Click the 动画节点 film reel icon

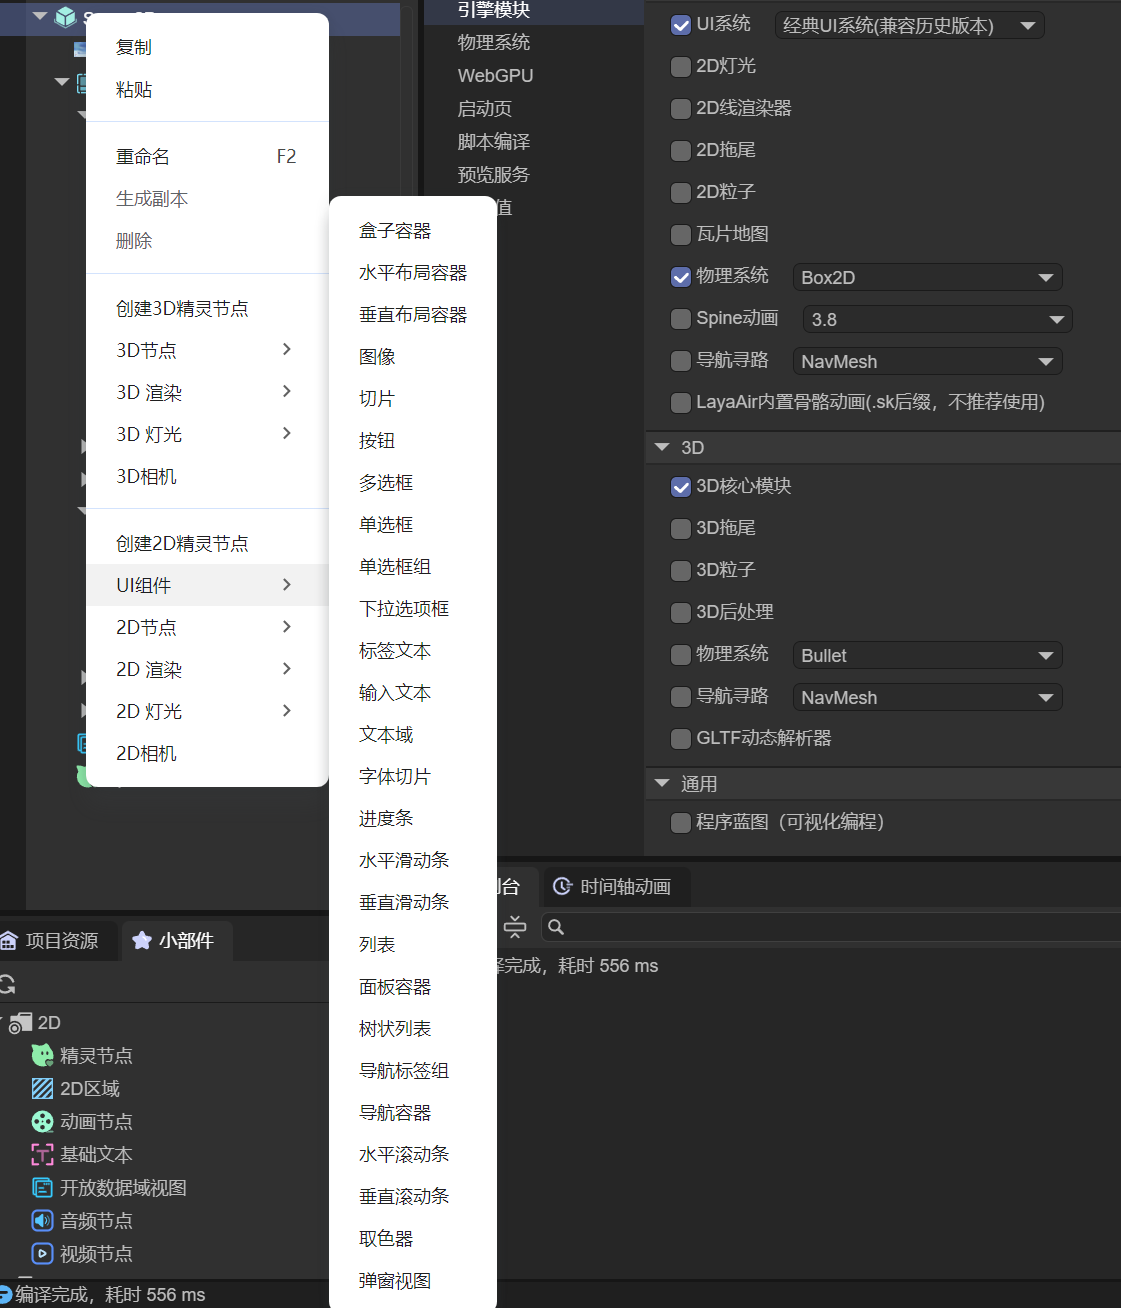(x=42, y=1121)
